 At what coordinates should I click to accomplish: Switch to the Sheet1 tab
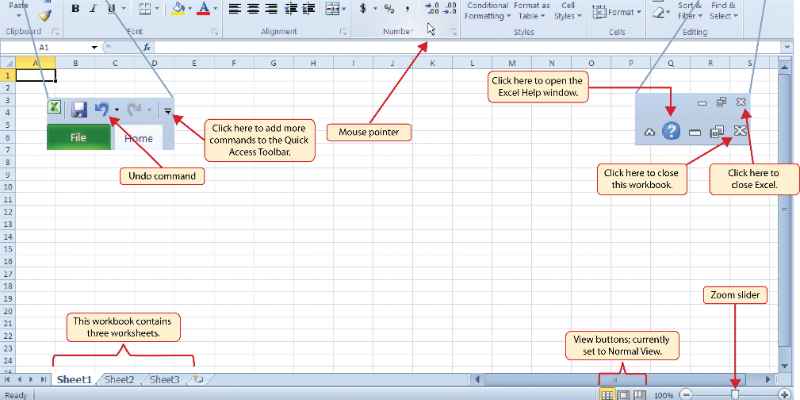pyautogui.click(x=74, y=380)
